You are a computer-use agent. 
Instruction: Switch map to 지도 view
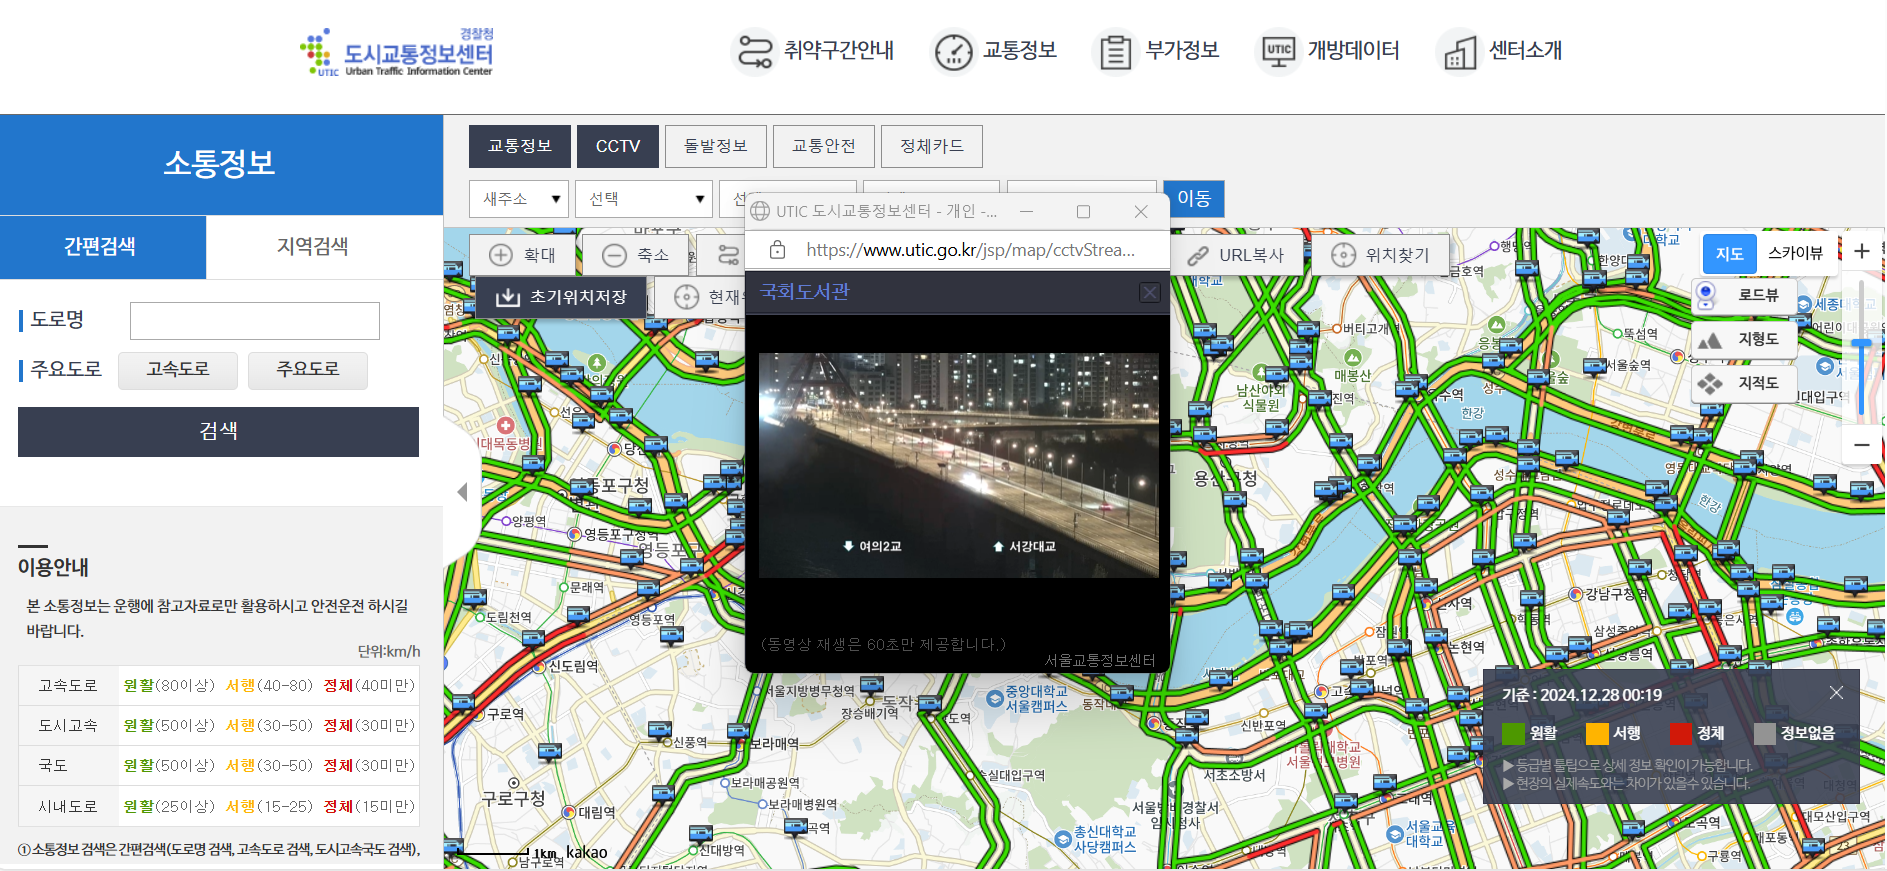pos(1729,253)
